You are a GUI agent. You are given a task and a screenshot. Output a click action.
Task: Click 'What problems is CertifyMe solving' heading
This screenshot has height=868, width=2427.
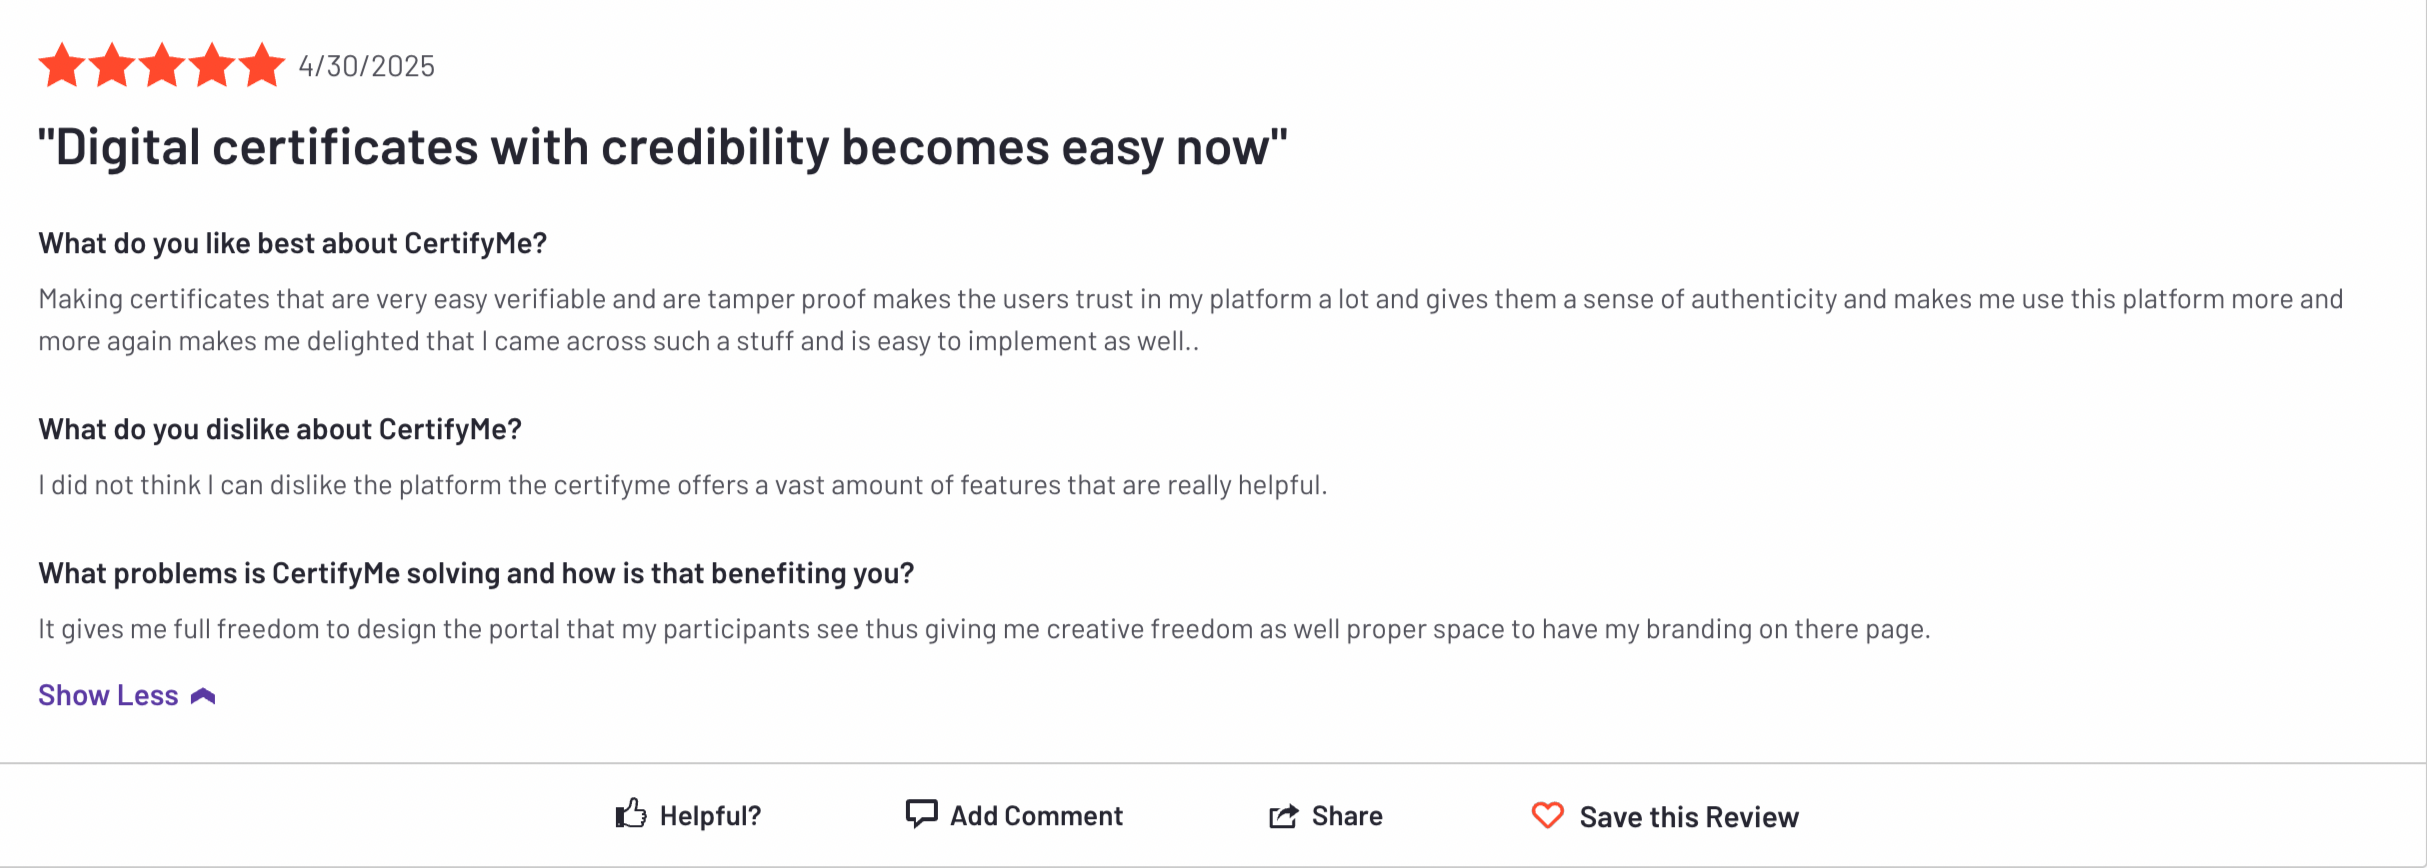[476, 573]
